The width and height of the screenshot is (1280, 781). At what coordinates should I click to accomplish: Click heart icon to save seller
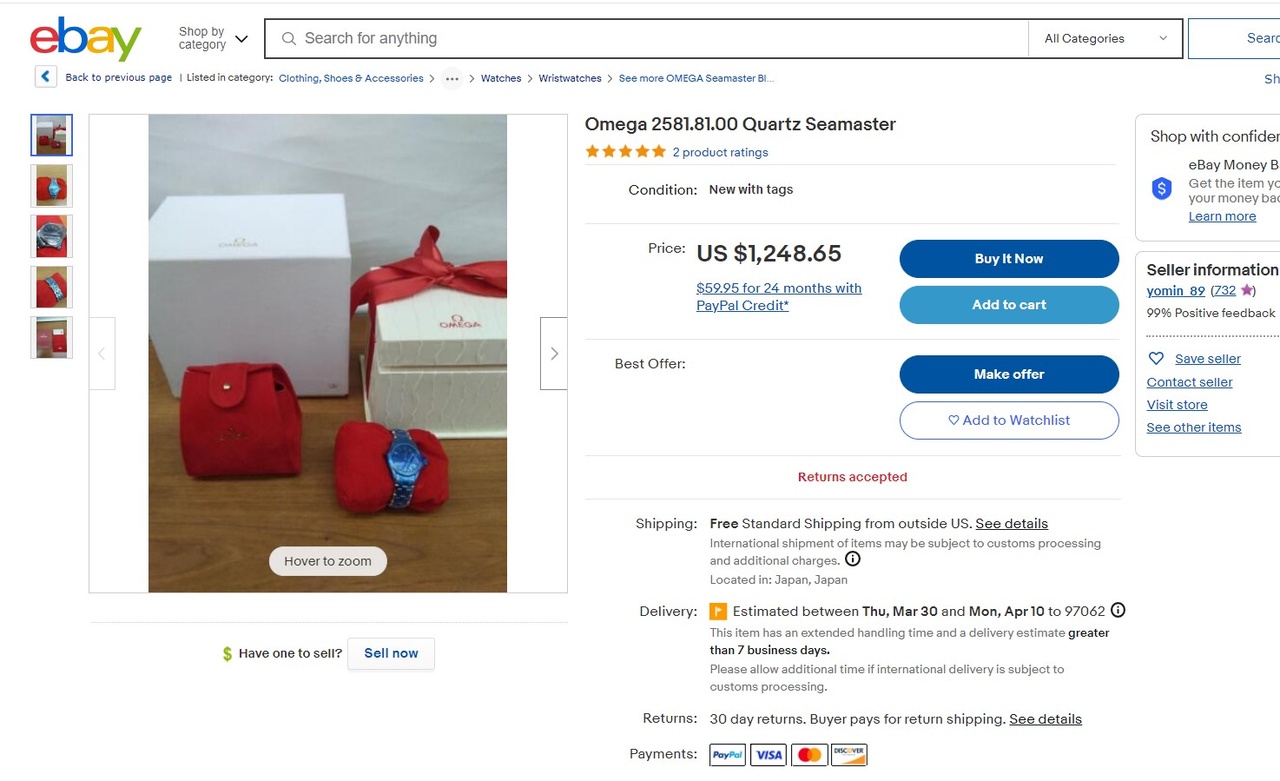tap(1156, 358)
